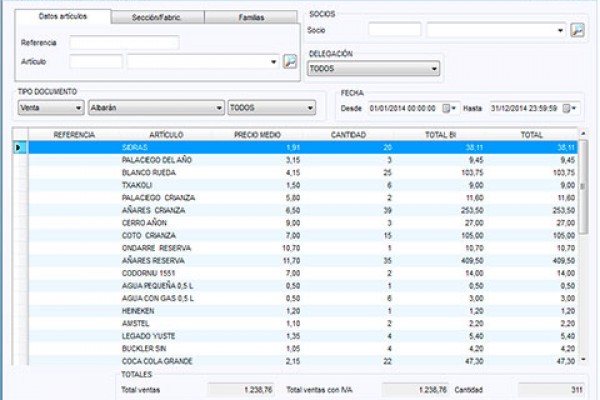Click the table scrollbar up arrow
The width and height of the screenshot is (600, 400).
pyautogui.click(x=583, y=134)
